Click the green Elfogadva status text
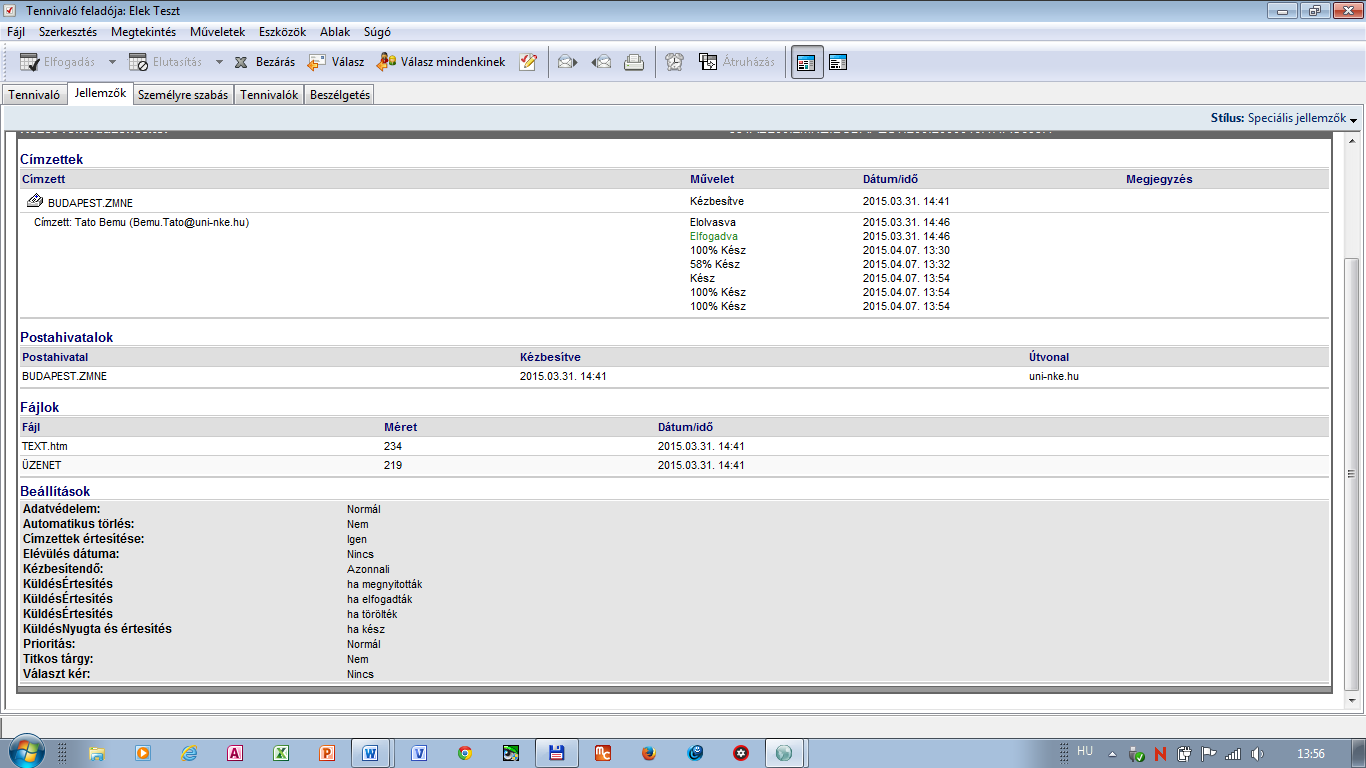The image size is (1366, 768). (714, 237)
